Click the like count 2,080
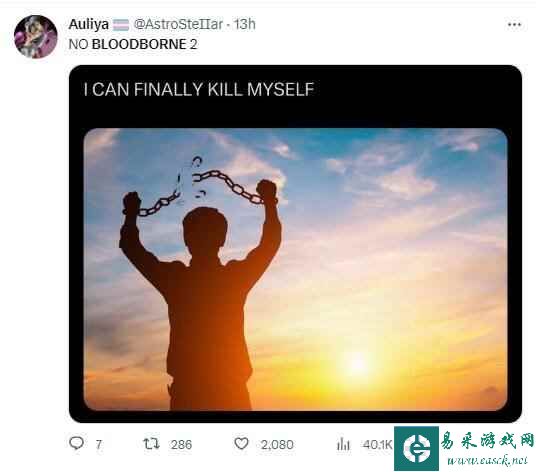Screen dimensions: 536x472 277,444
